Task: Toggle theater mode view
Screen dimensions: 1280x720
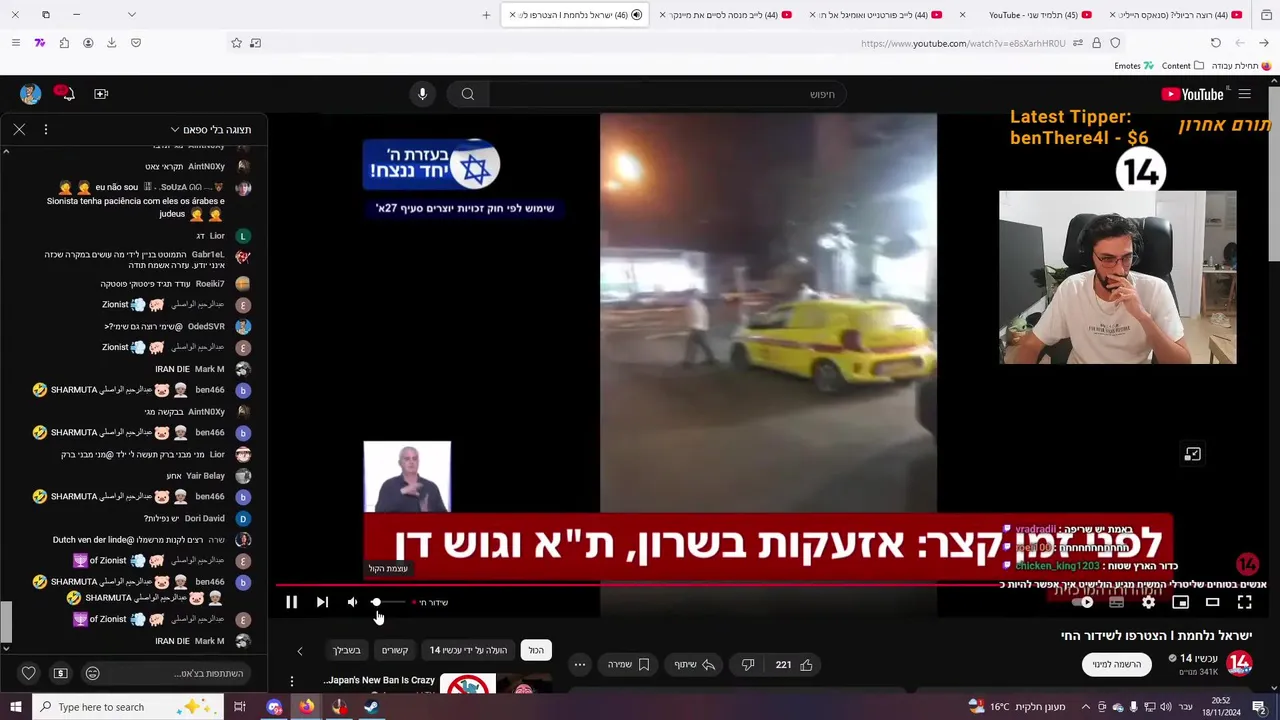Action: (x=1212, y=602)
